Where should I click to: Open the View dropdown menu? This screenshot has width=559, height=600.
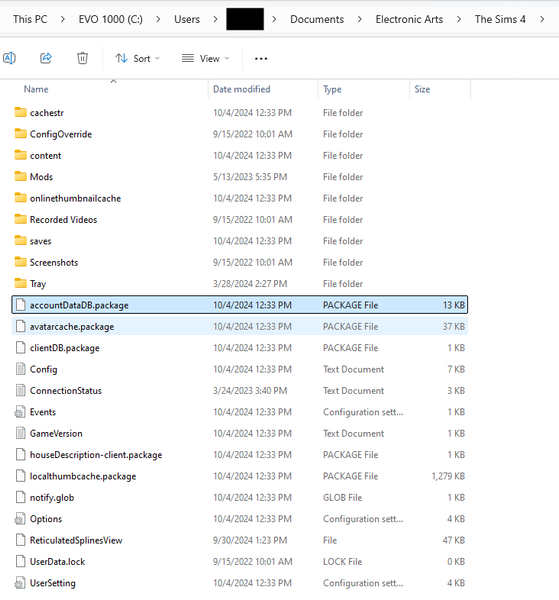click(x=205, y=59)
